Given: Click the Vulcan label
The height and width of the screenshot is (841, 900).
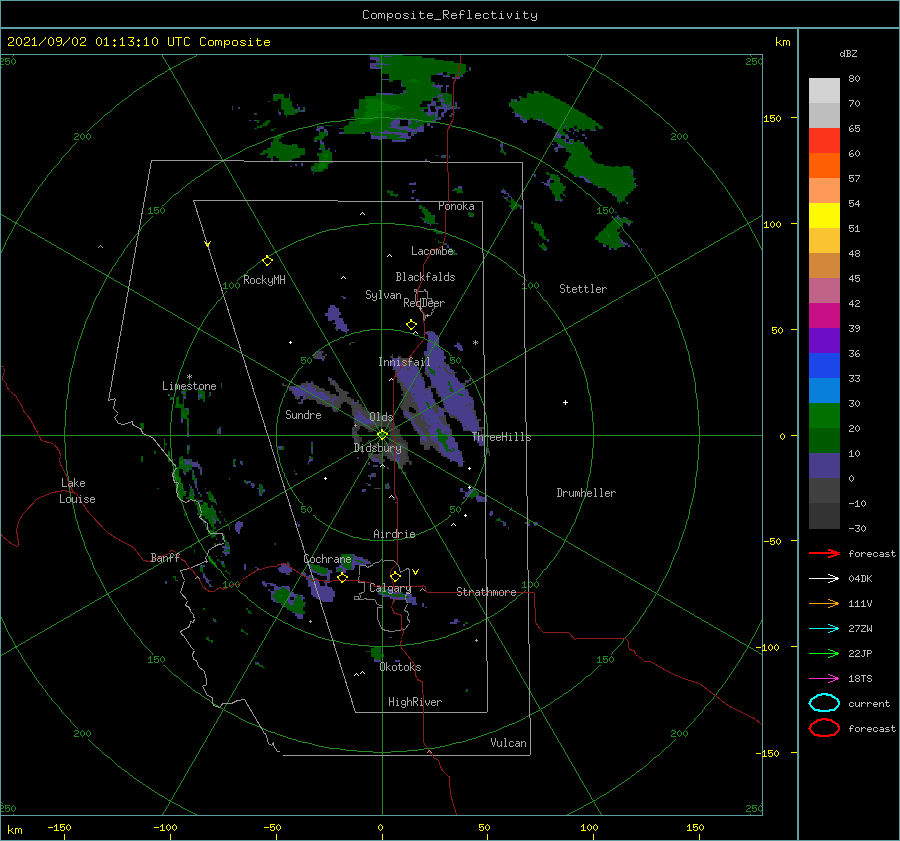Looking at the screenshot, I should click(x=508, y=743).
